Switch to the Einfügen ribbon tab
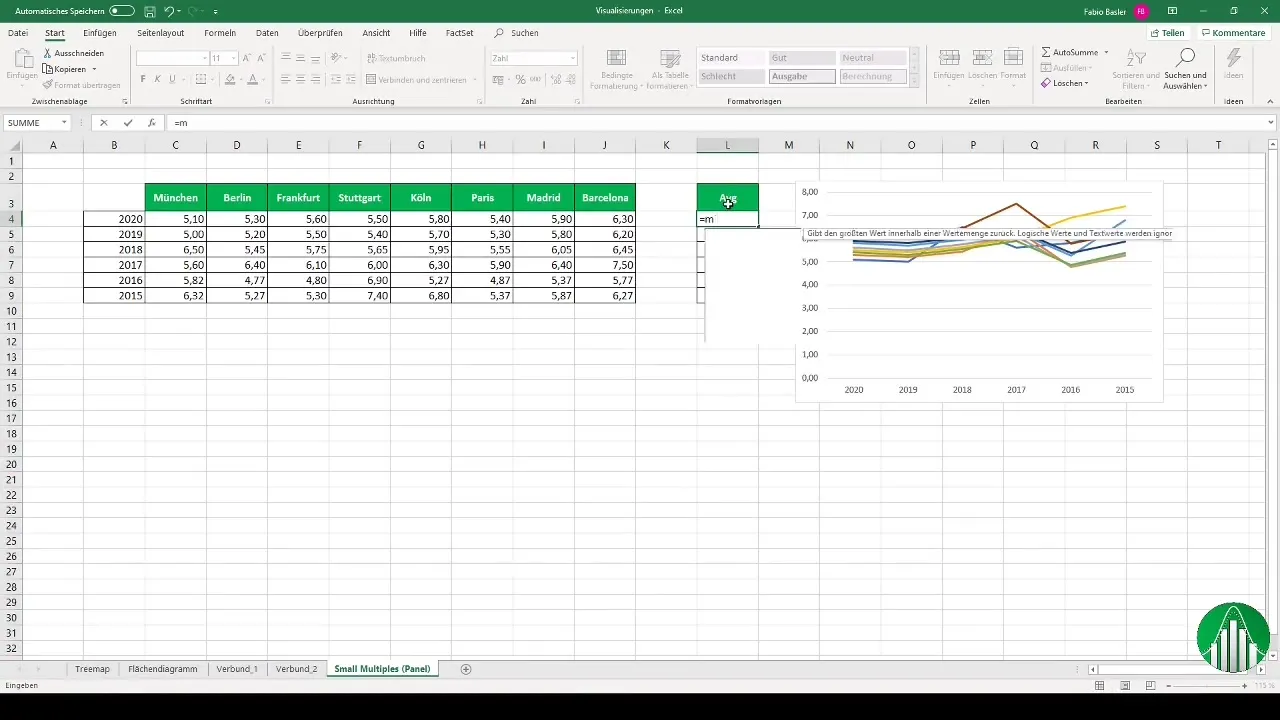 click(100, 33)
